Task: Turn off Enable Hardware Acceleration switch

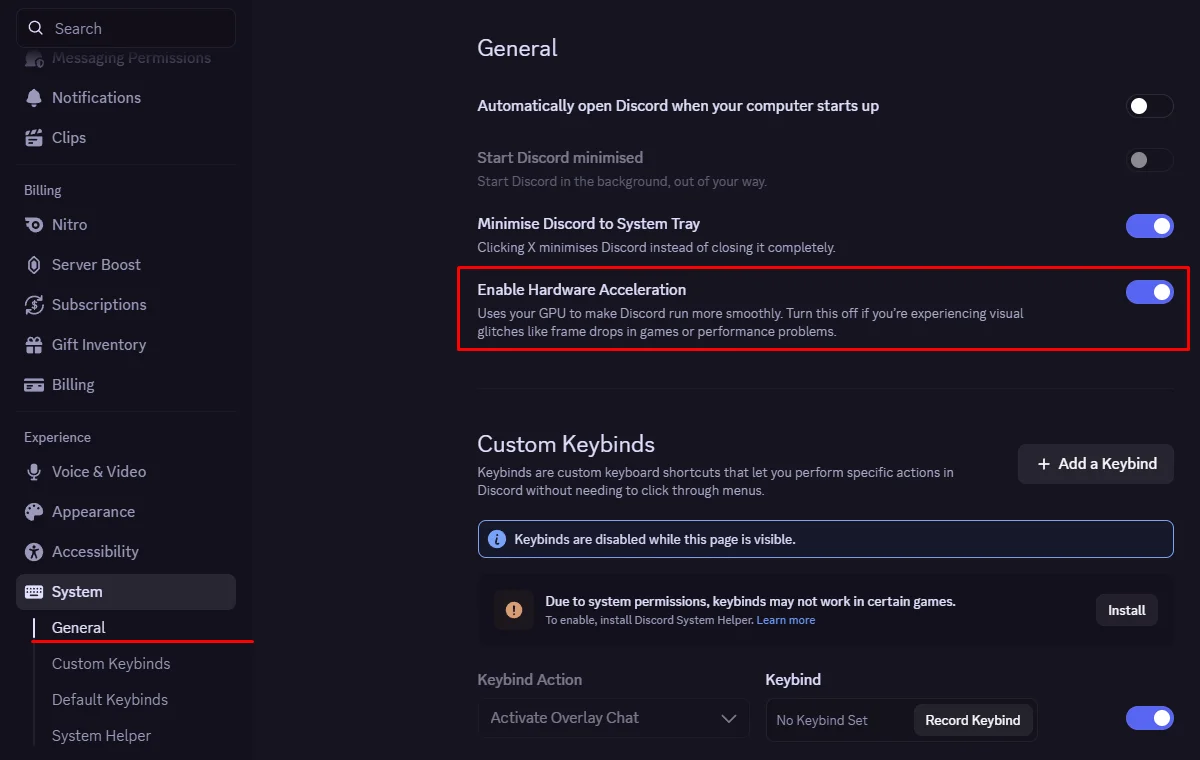Action: [1149, 292]
